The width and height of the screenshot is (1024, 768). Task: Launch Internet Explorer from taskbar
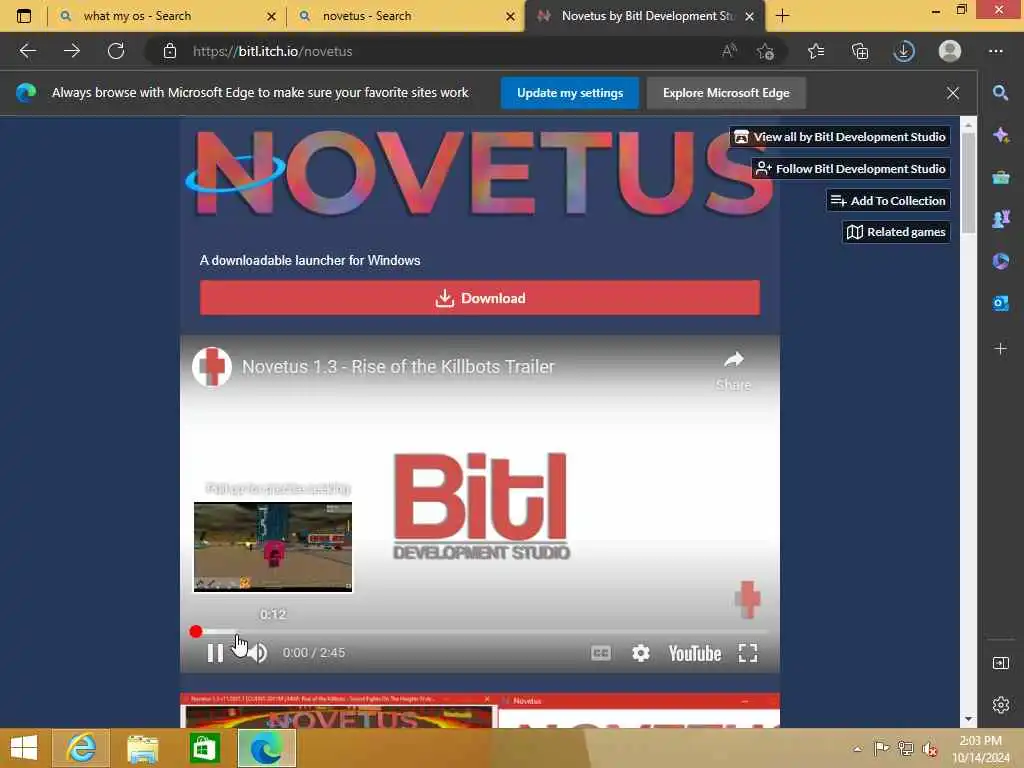(81, 748)
